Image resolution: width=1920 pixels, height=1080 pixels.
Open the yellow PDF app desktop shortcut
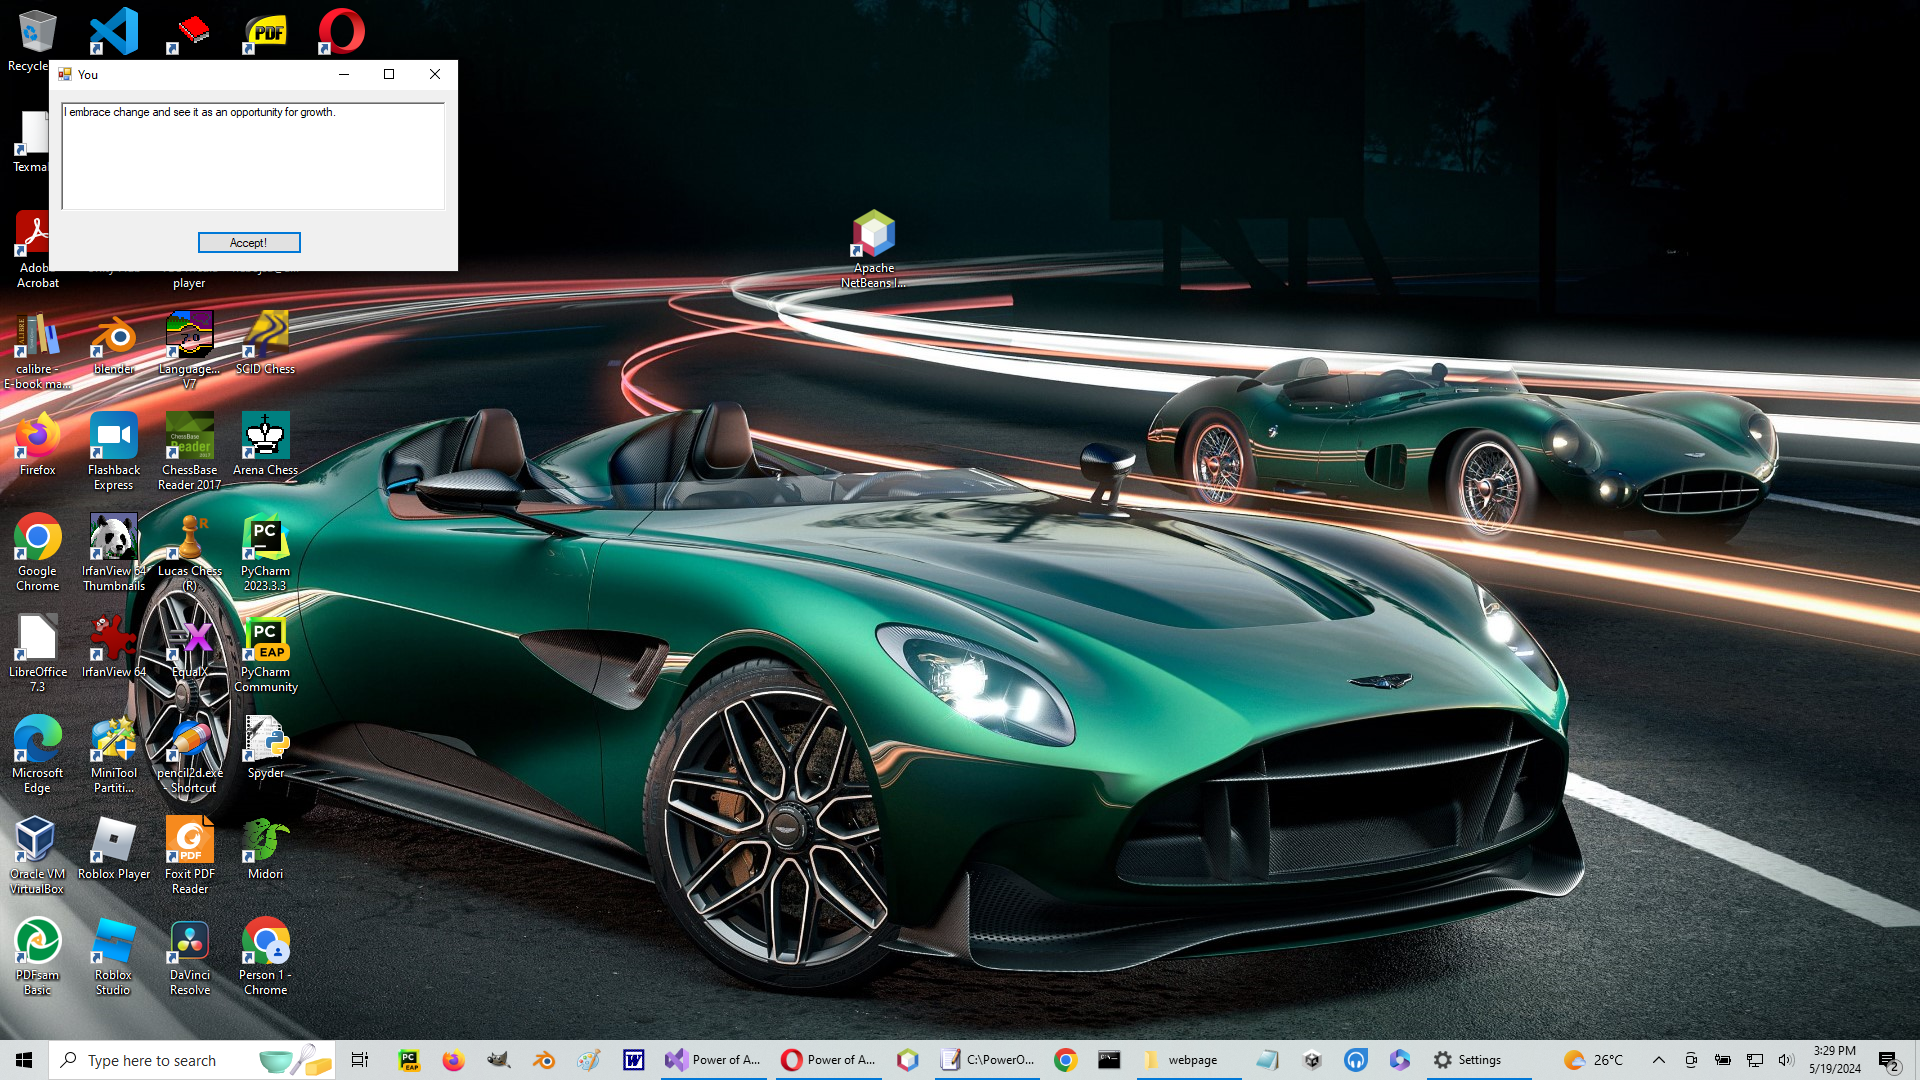(266, 31)
